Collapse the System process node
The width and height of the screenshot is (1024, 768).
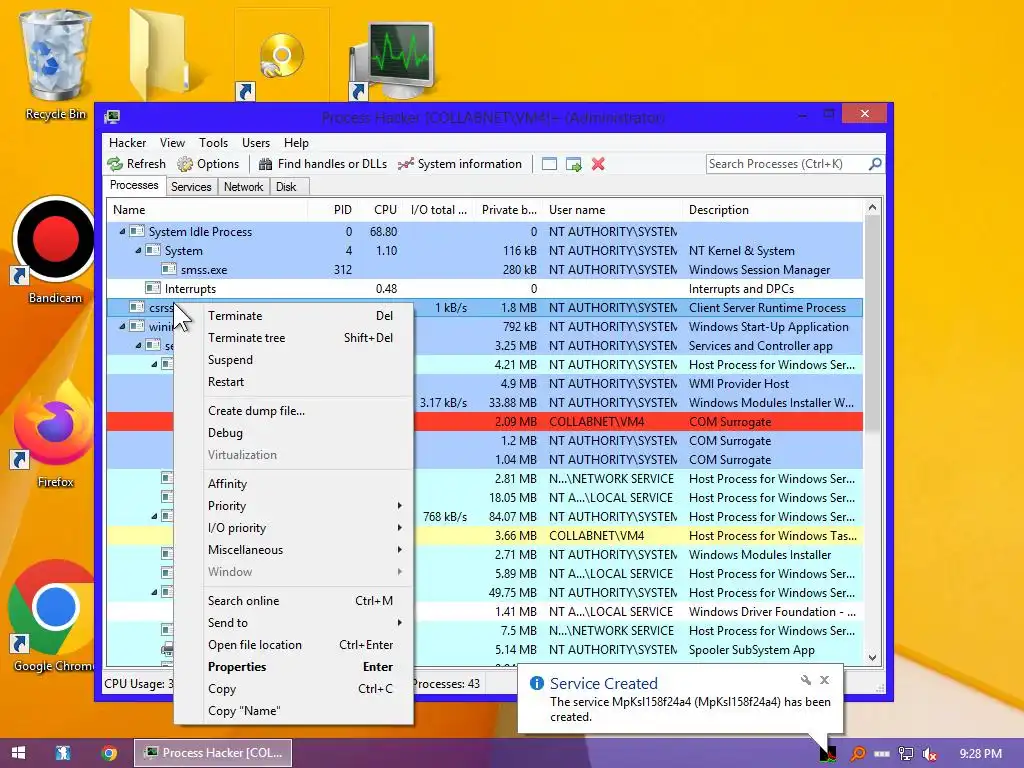pos(138,250)
